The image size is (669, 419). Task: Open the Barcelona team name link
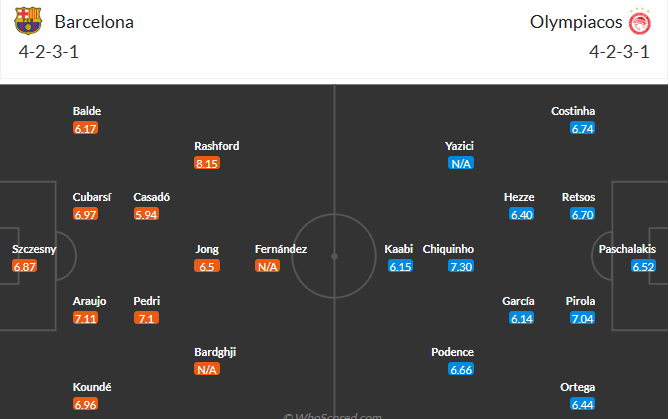94,21
